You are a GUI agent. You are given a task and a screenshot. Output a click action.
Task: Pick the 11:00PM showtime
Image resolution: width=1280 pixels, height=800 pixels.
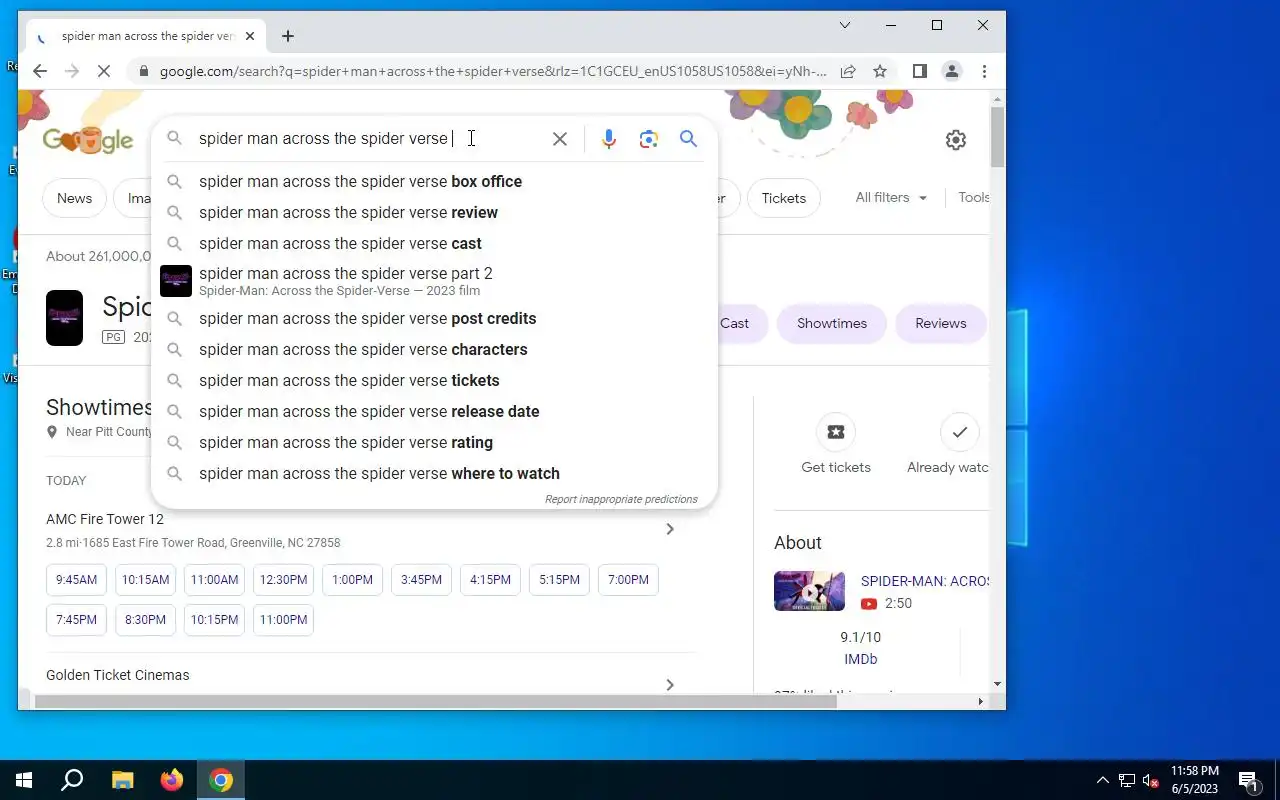[283, 620]
